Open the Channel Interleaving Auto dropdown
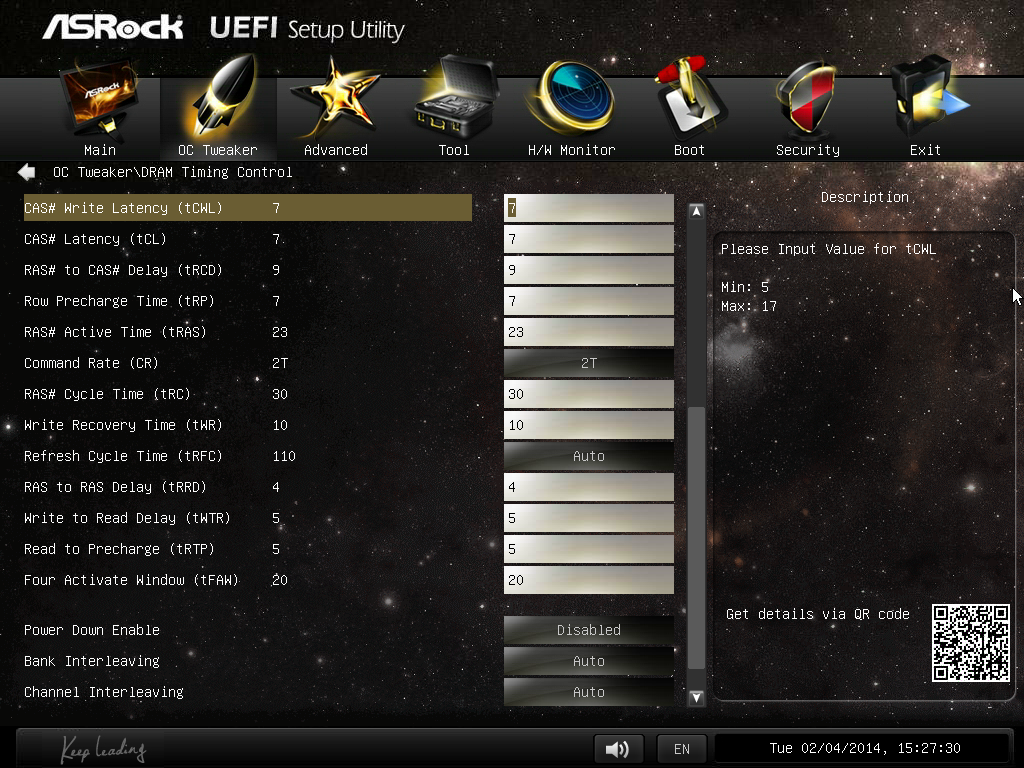Image resolution: width=1024 pixels, height=768 pixels. click(x=588, y=692)
